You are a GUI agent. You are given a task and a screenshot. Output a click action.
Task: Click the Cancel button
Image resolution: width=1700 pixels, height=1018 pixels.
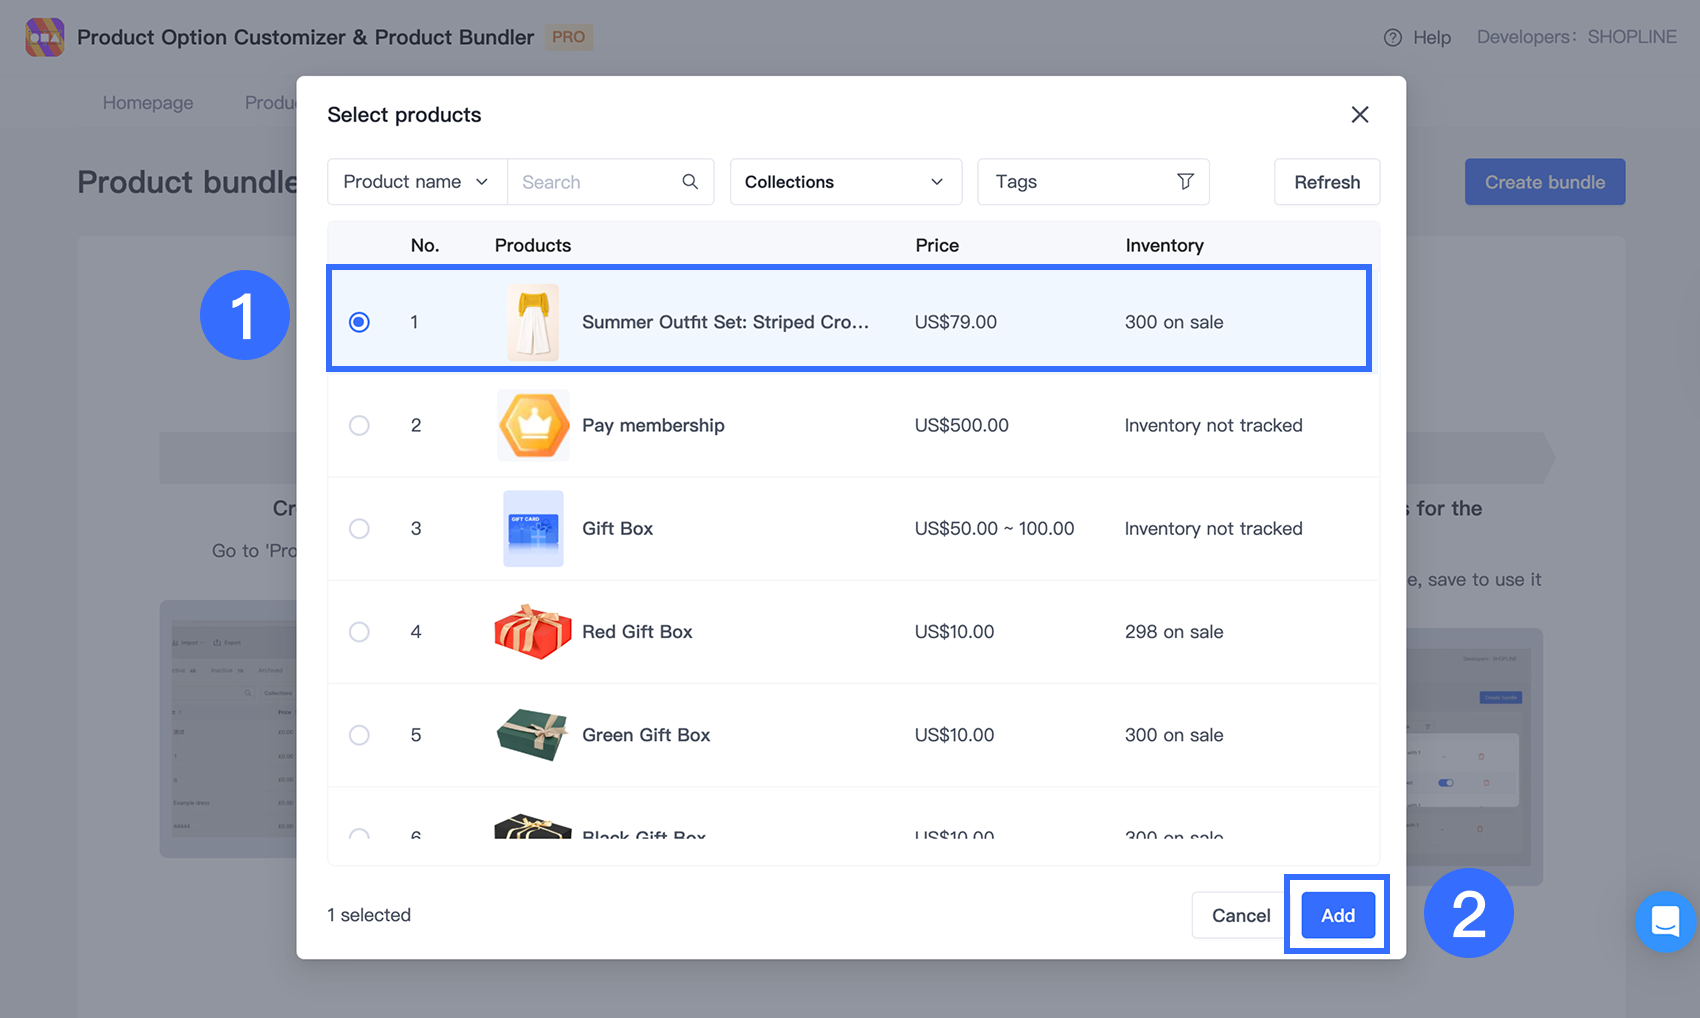click(x=1240, y=915)
